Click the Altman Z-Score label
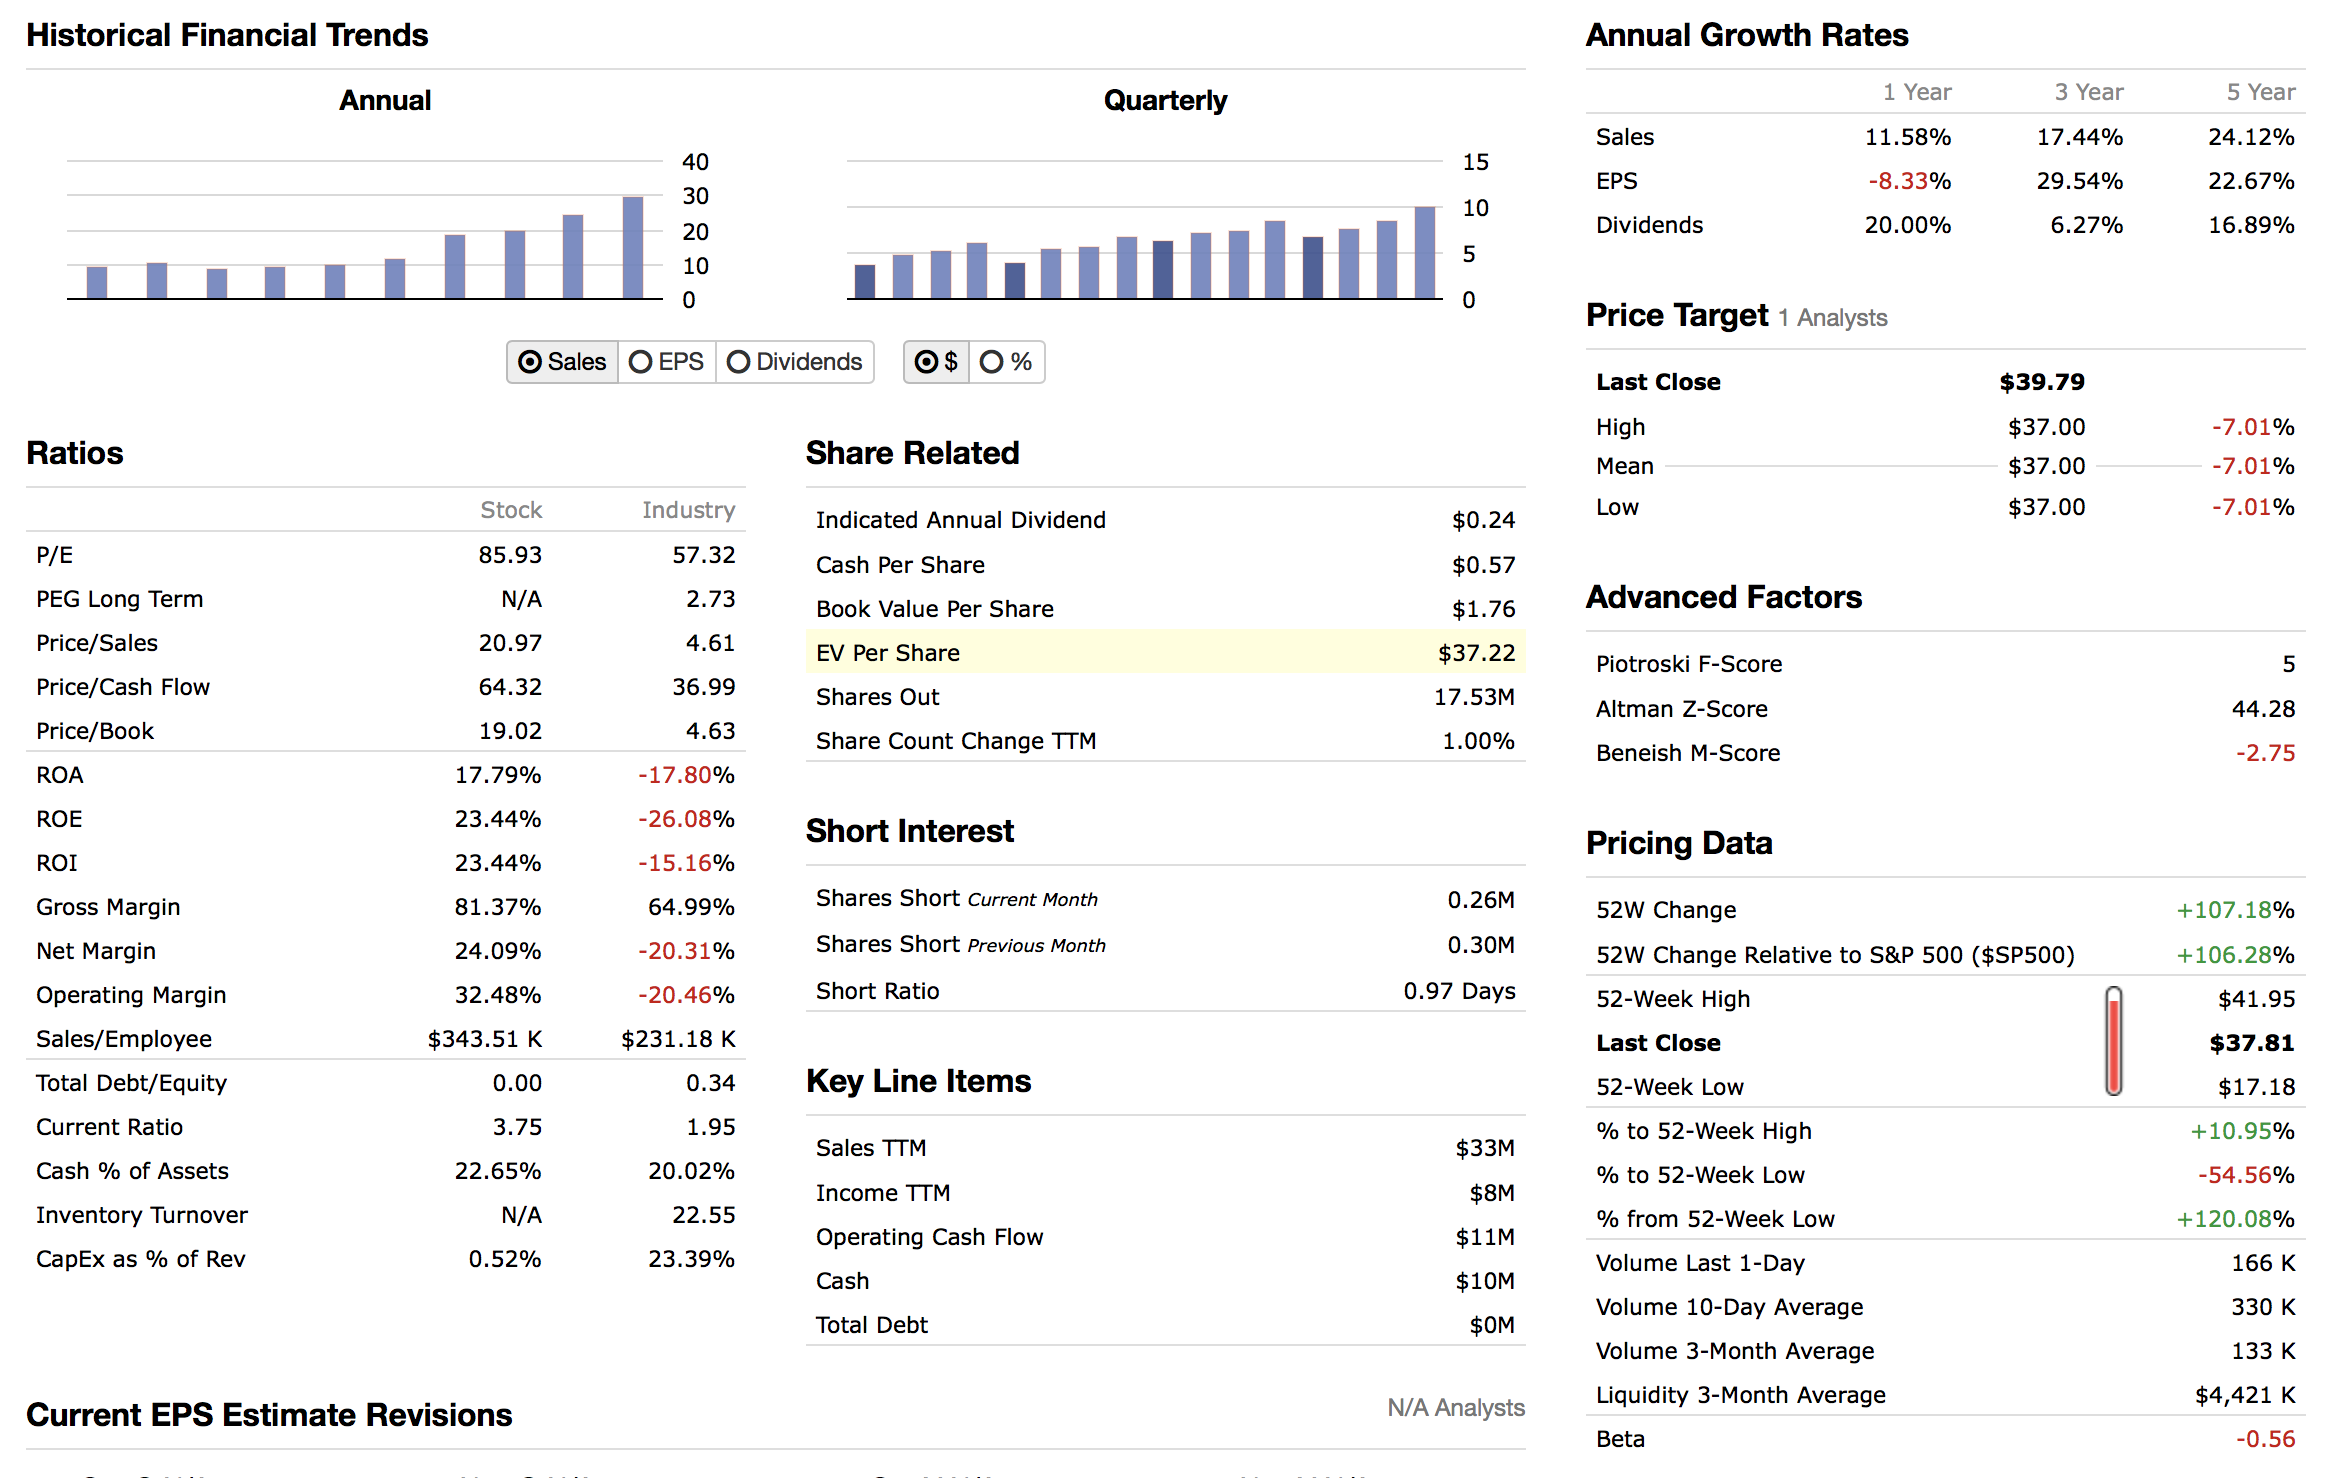The width and height of the screenshot is (2336, 1478). coord(1681,709)
